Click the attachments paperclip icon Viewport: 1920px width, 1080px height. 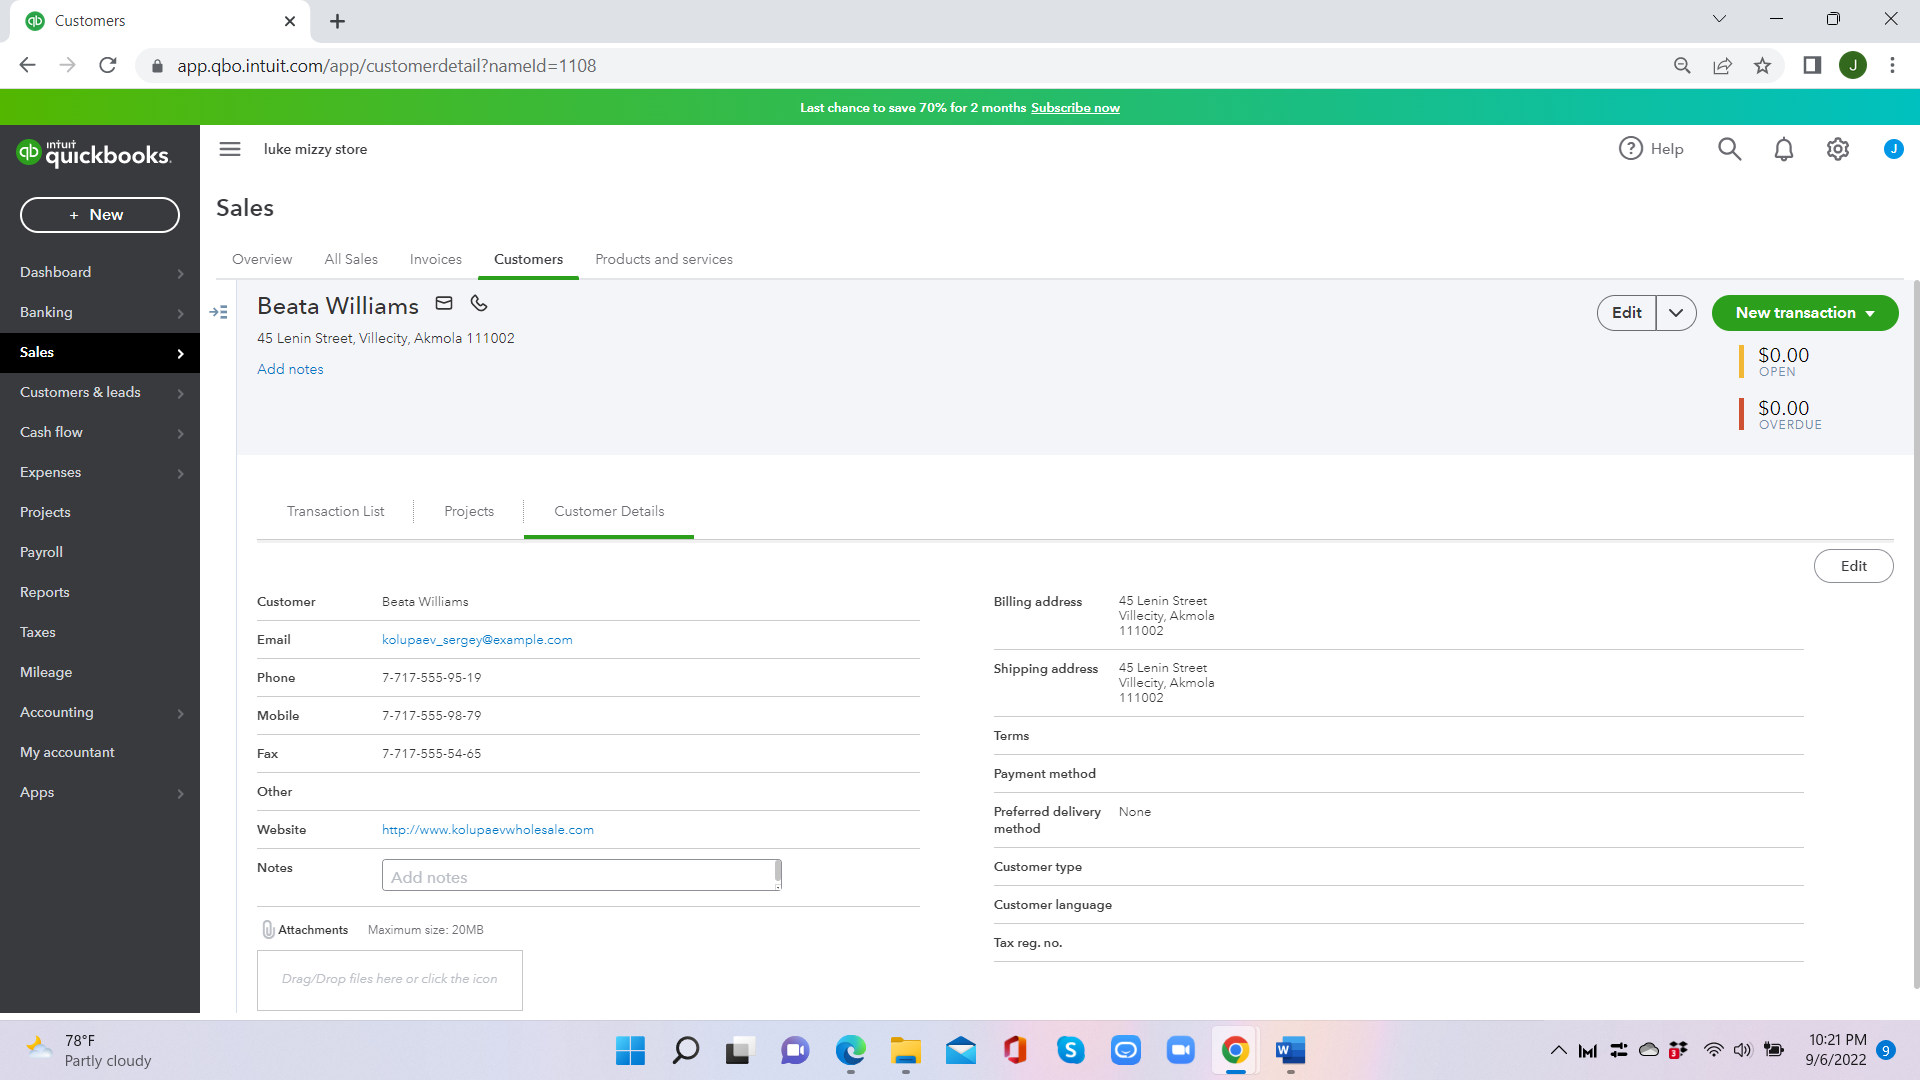point(268,929)
